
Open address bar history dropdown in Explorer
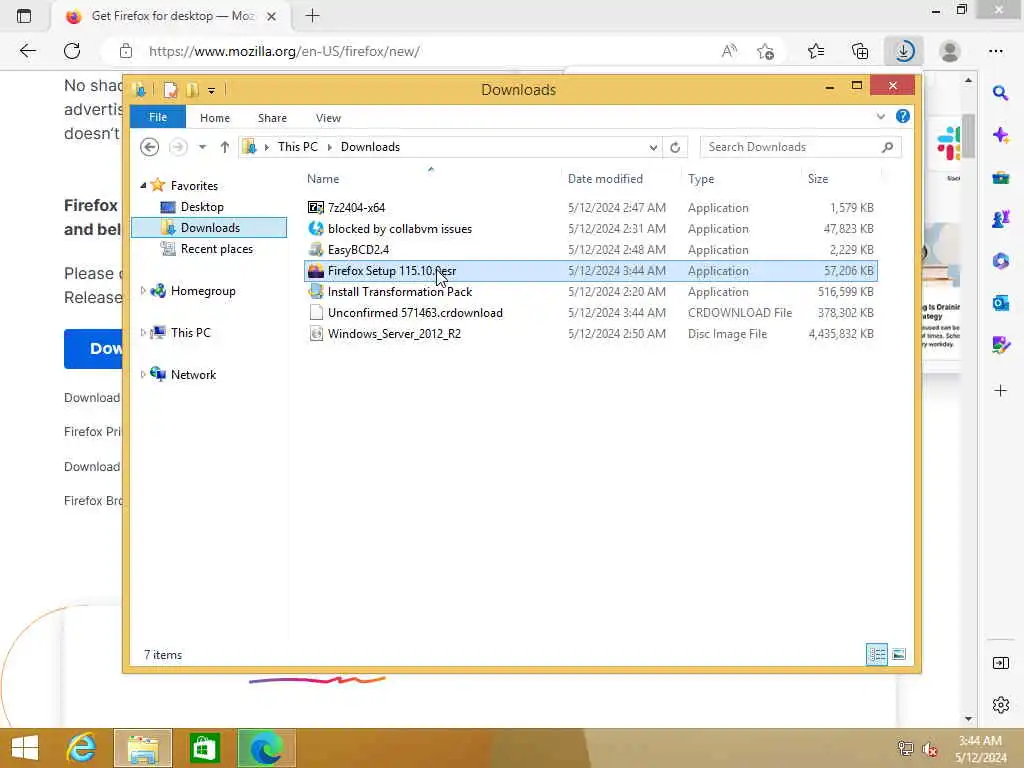click(x=652, y=148)
